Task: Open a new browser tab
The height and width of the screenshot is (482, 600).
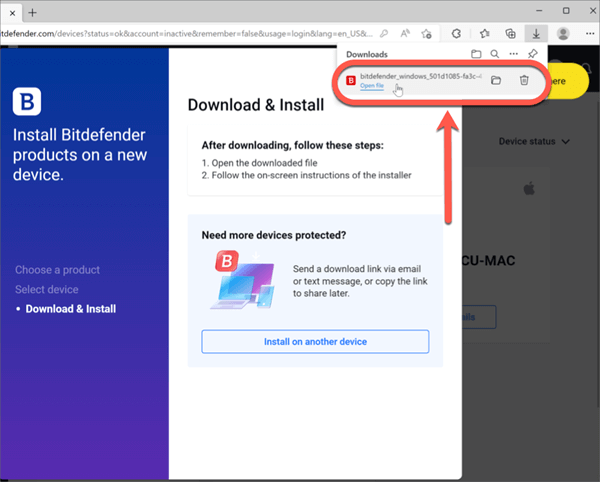Action: coord(32,12)
